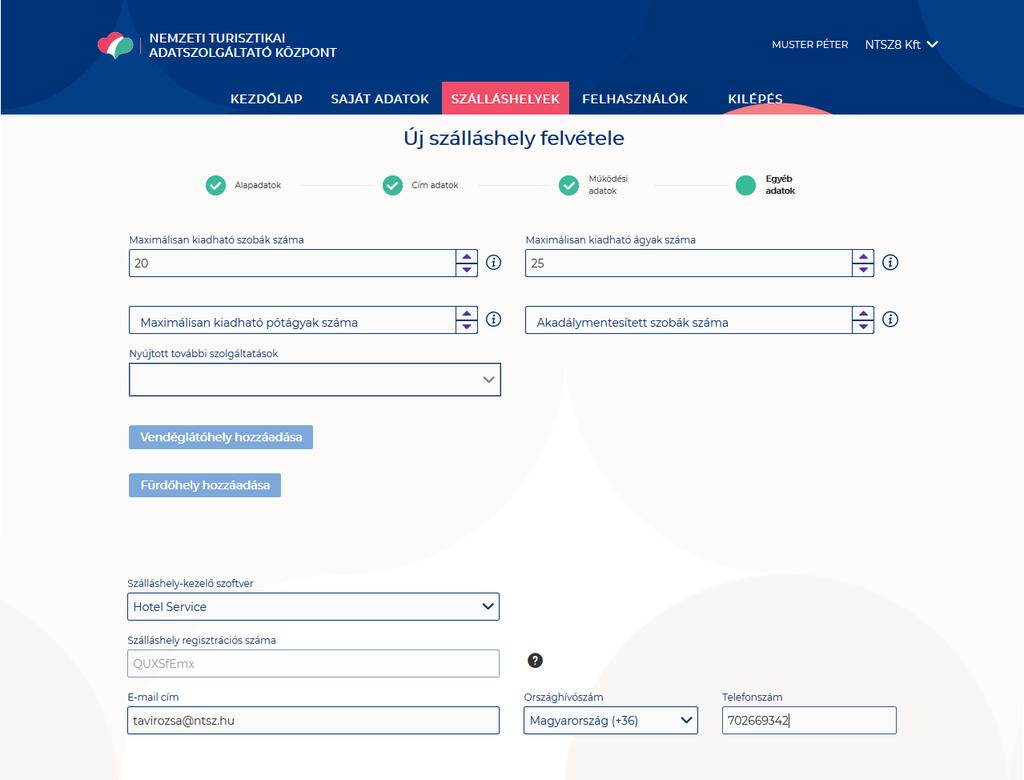Viewport: 1024px width, 780px height.
Task: Focus the Akadálymentesített szobák száma field
Action: tap(689, 320)
